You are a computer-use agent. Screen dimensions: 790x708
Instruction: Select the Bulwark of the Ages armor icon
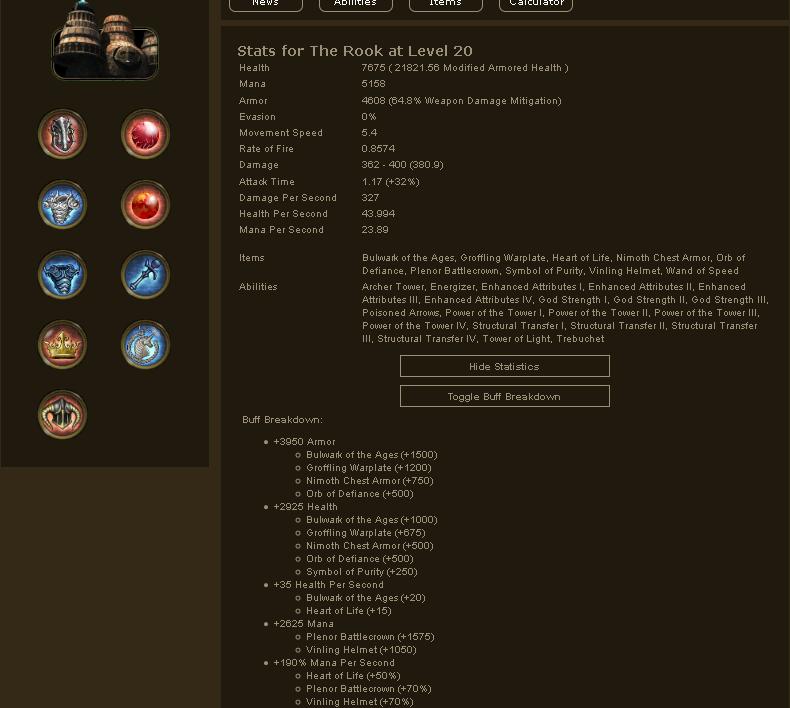click(x=62, y=135)
